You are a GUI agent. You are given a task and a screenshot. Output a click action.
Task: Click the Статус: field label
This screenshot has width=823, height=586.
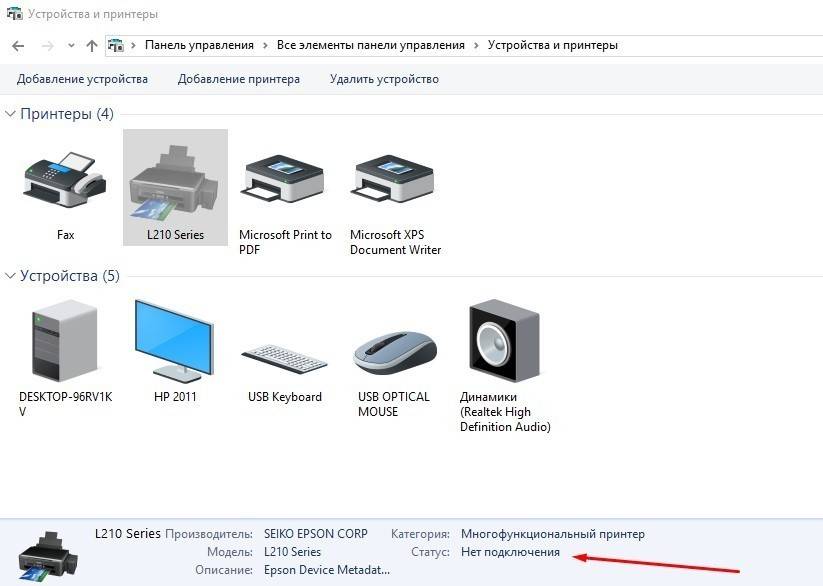[x=430, y=552]
